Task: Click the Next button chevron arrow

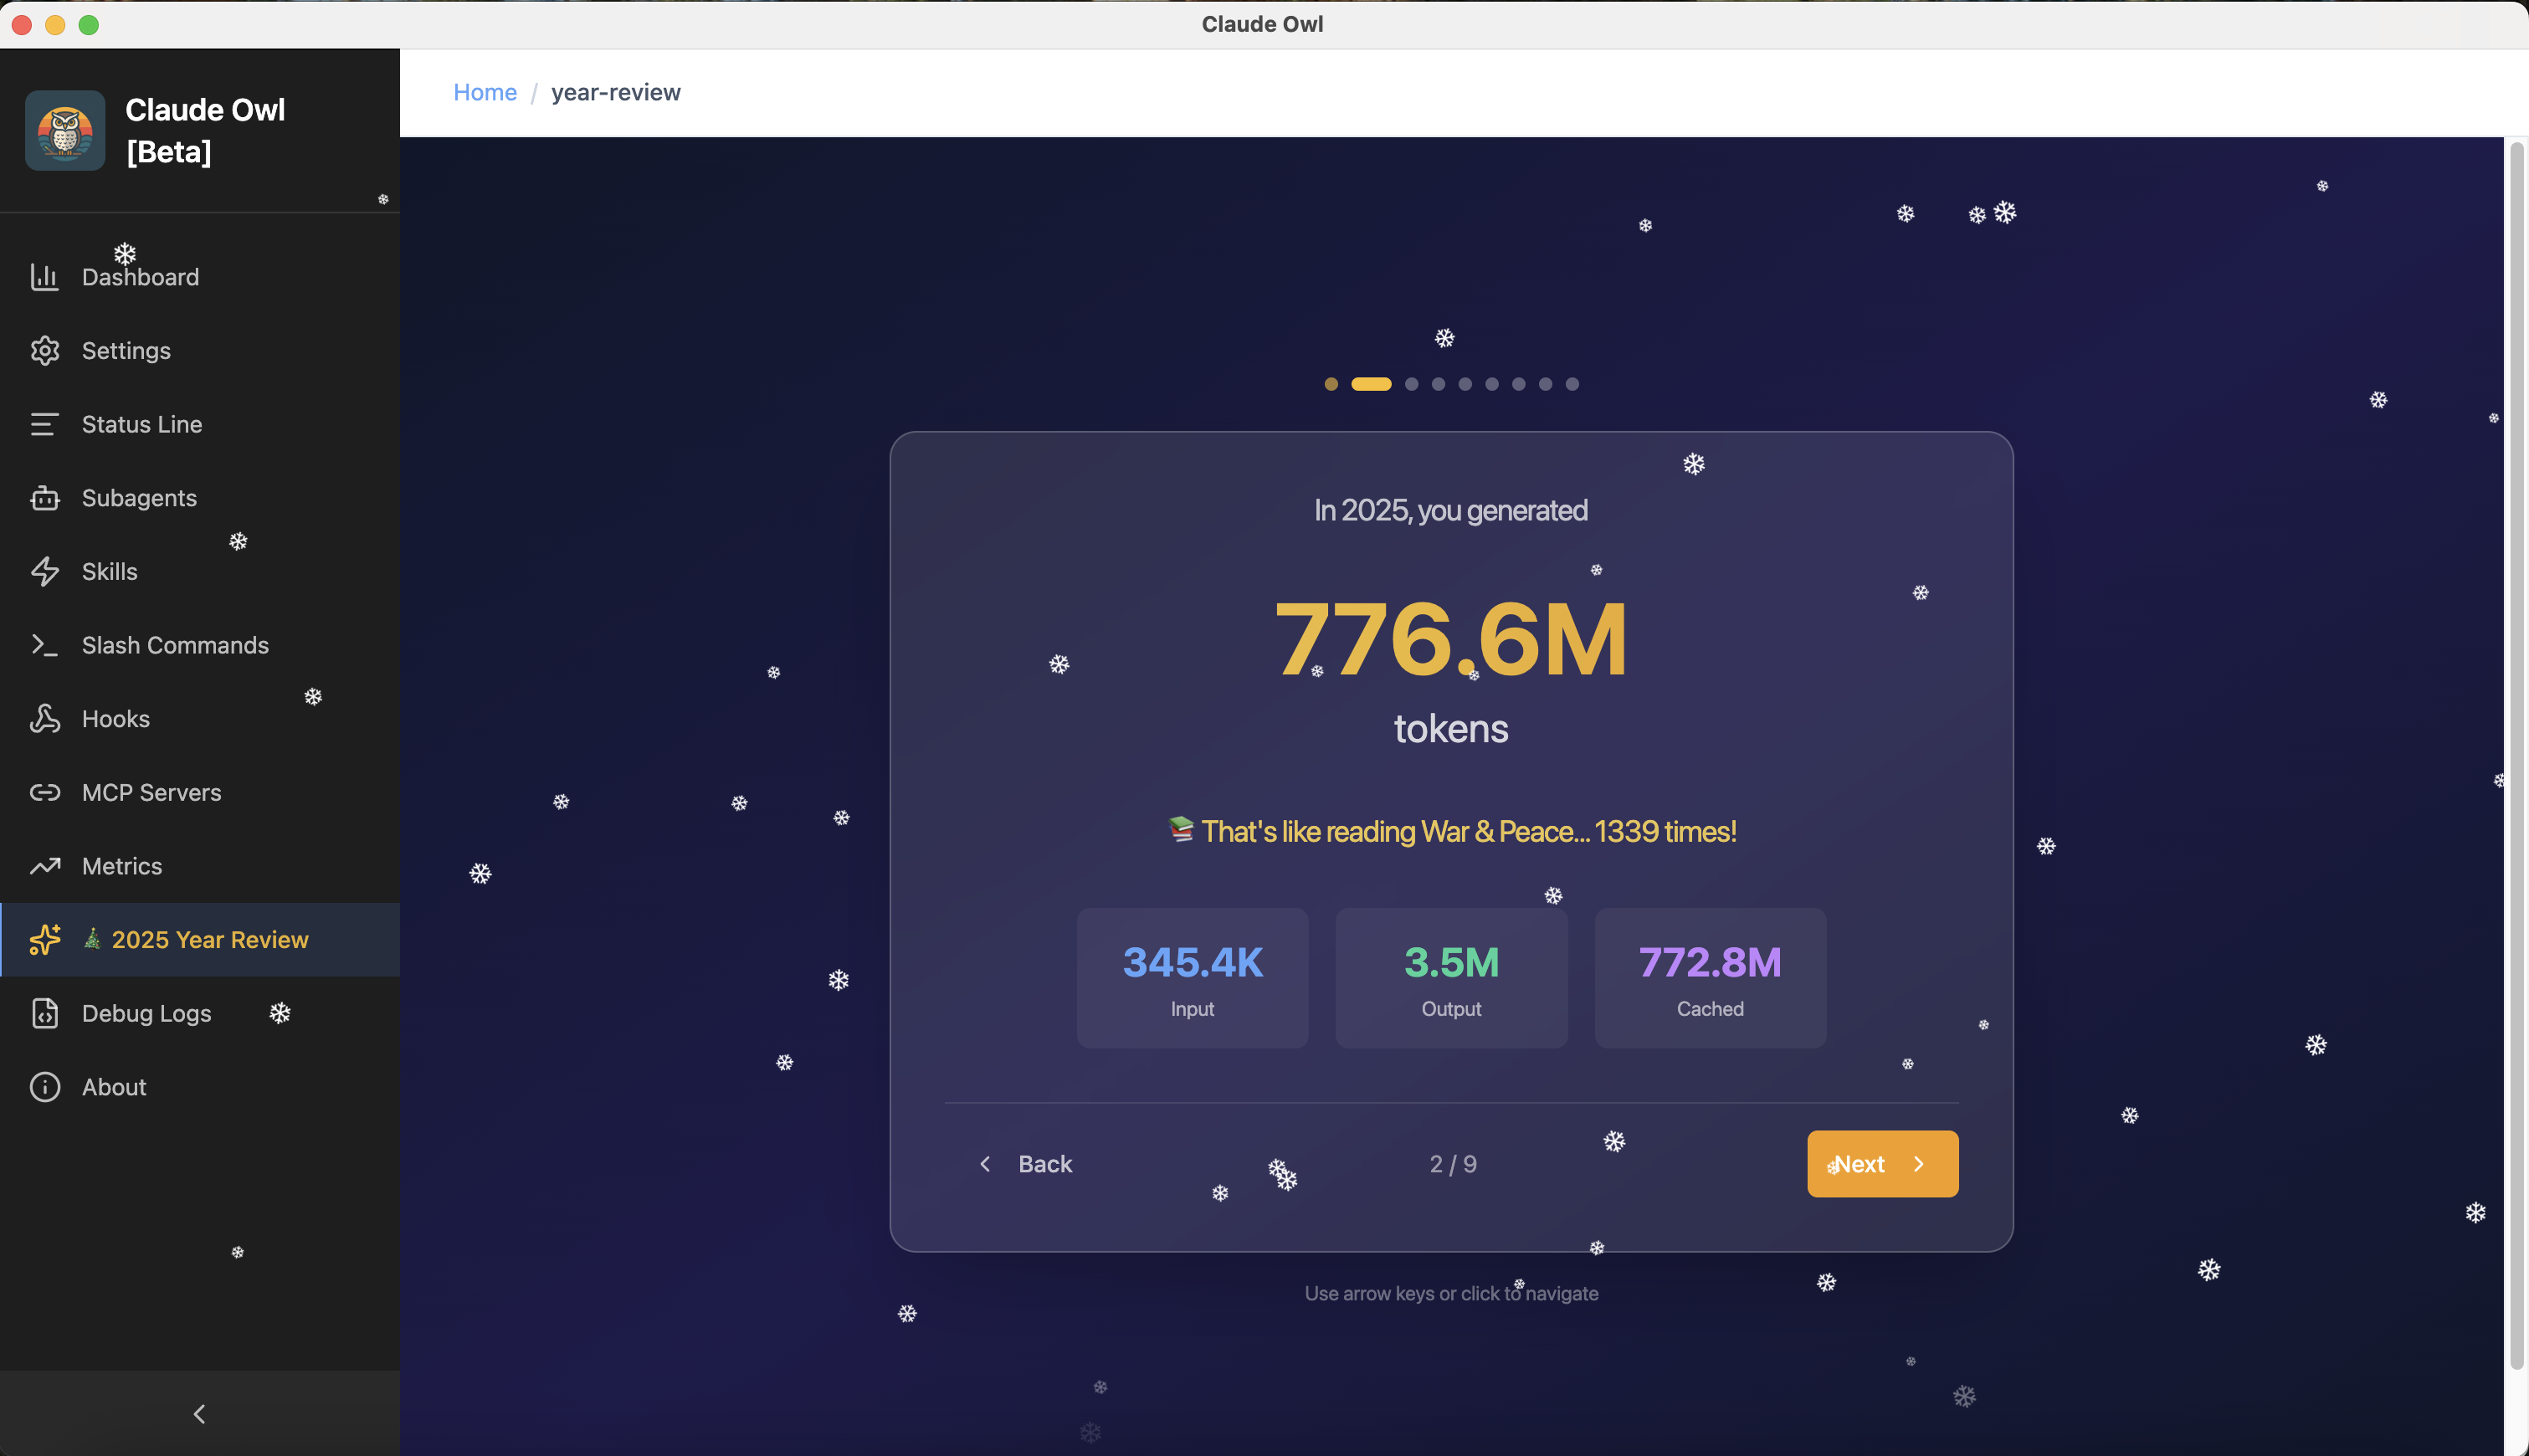Action: pyautogui.click(x=1918, y=1164)
